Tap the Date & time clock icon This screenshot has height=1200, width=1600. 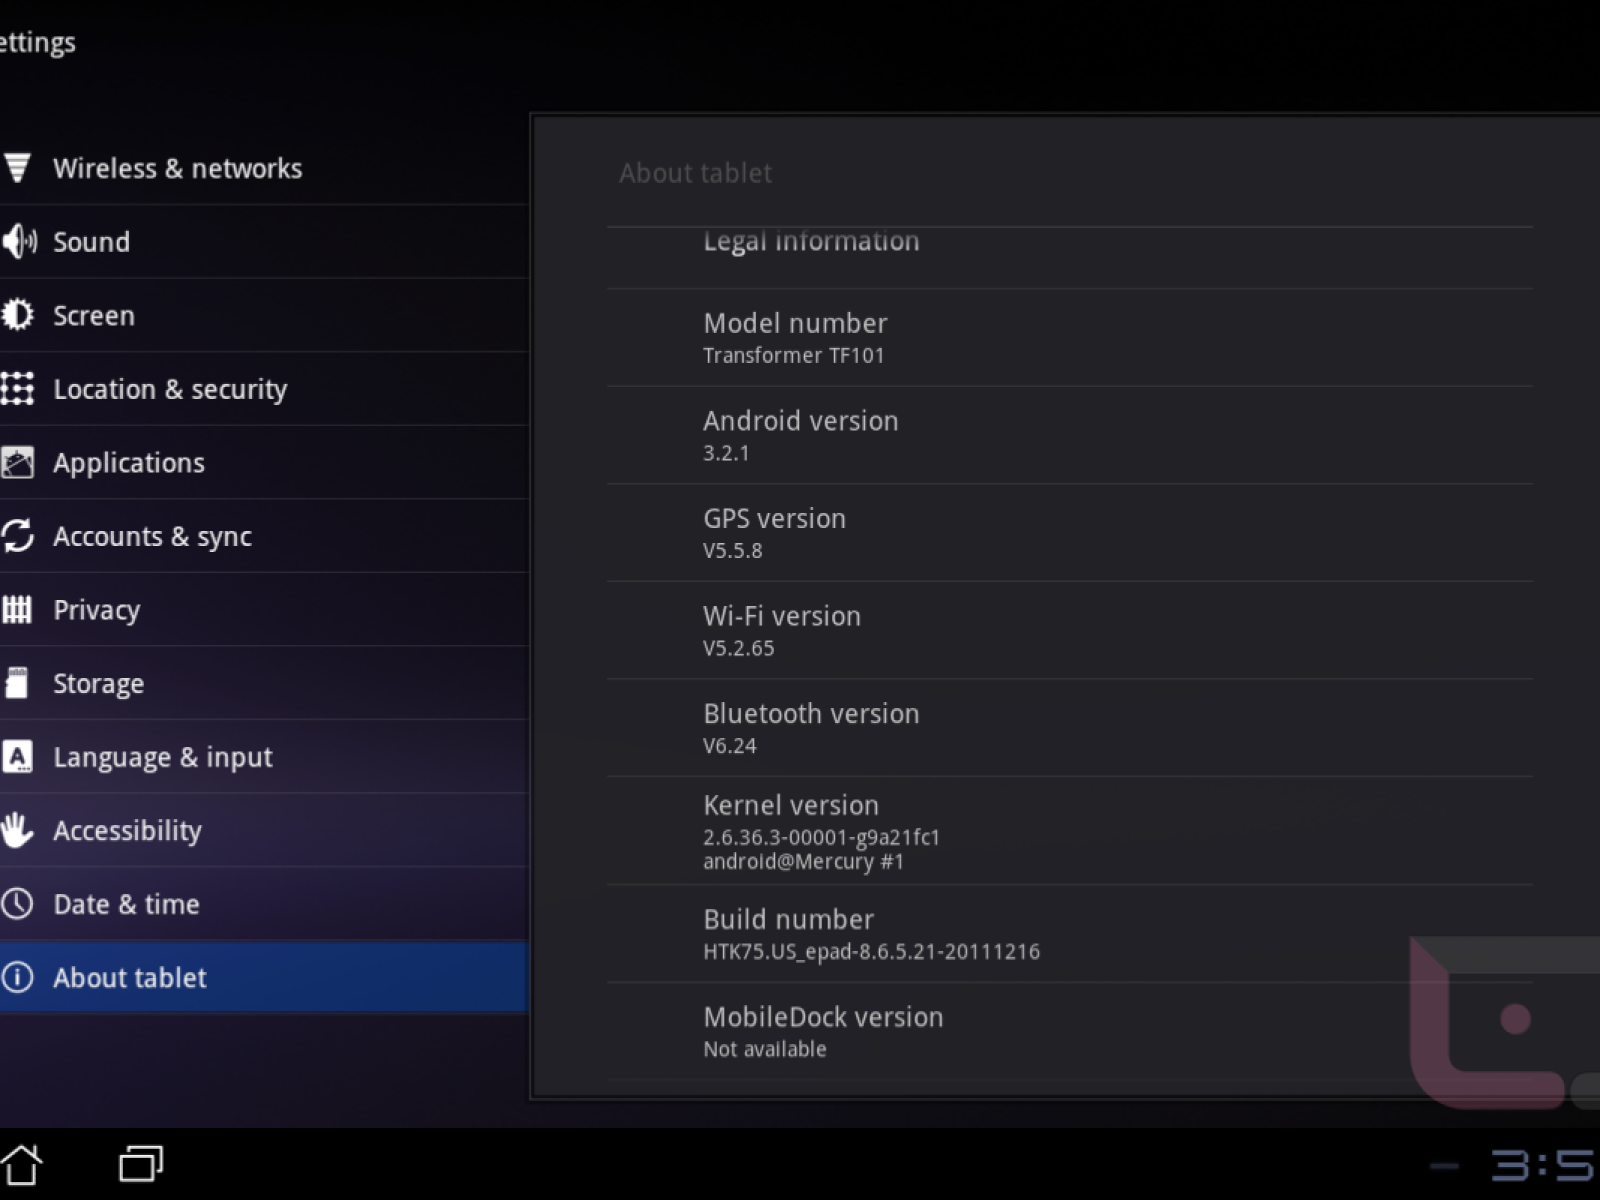click(17, 904)
